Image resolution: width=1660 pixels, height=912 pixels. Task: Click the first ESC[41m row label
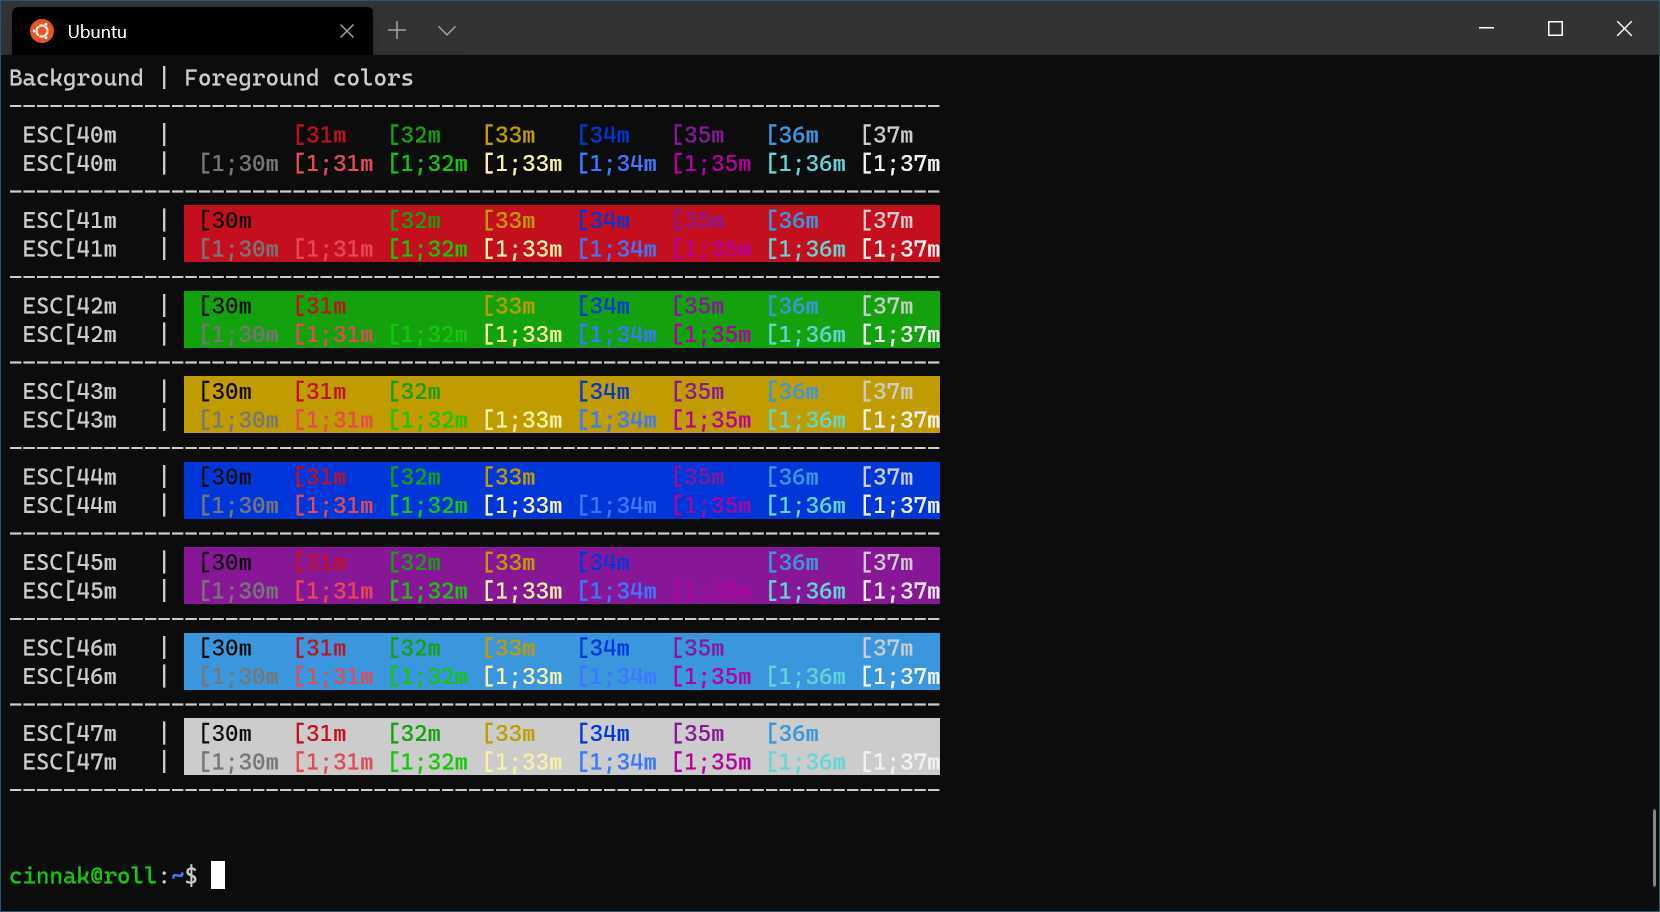(70, 221)
